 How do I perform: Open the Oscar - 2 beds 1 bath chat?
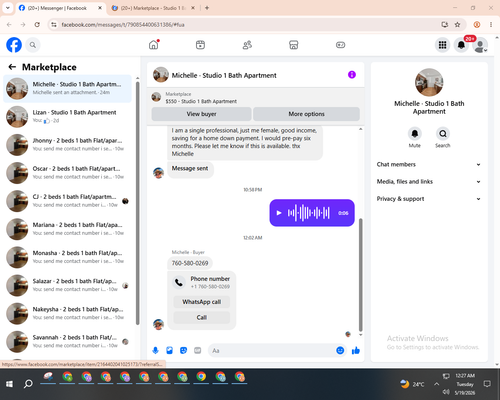coord(67,173)
